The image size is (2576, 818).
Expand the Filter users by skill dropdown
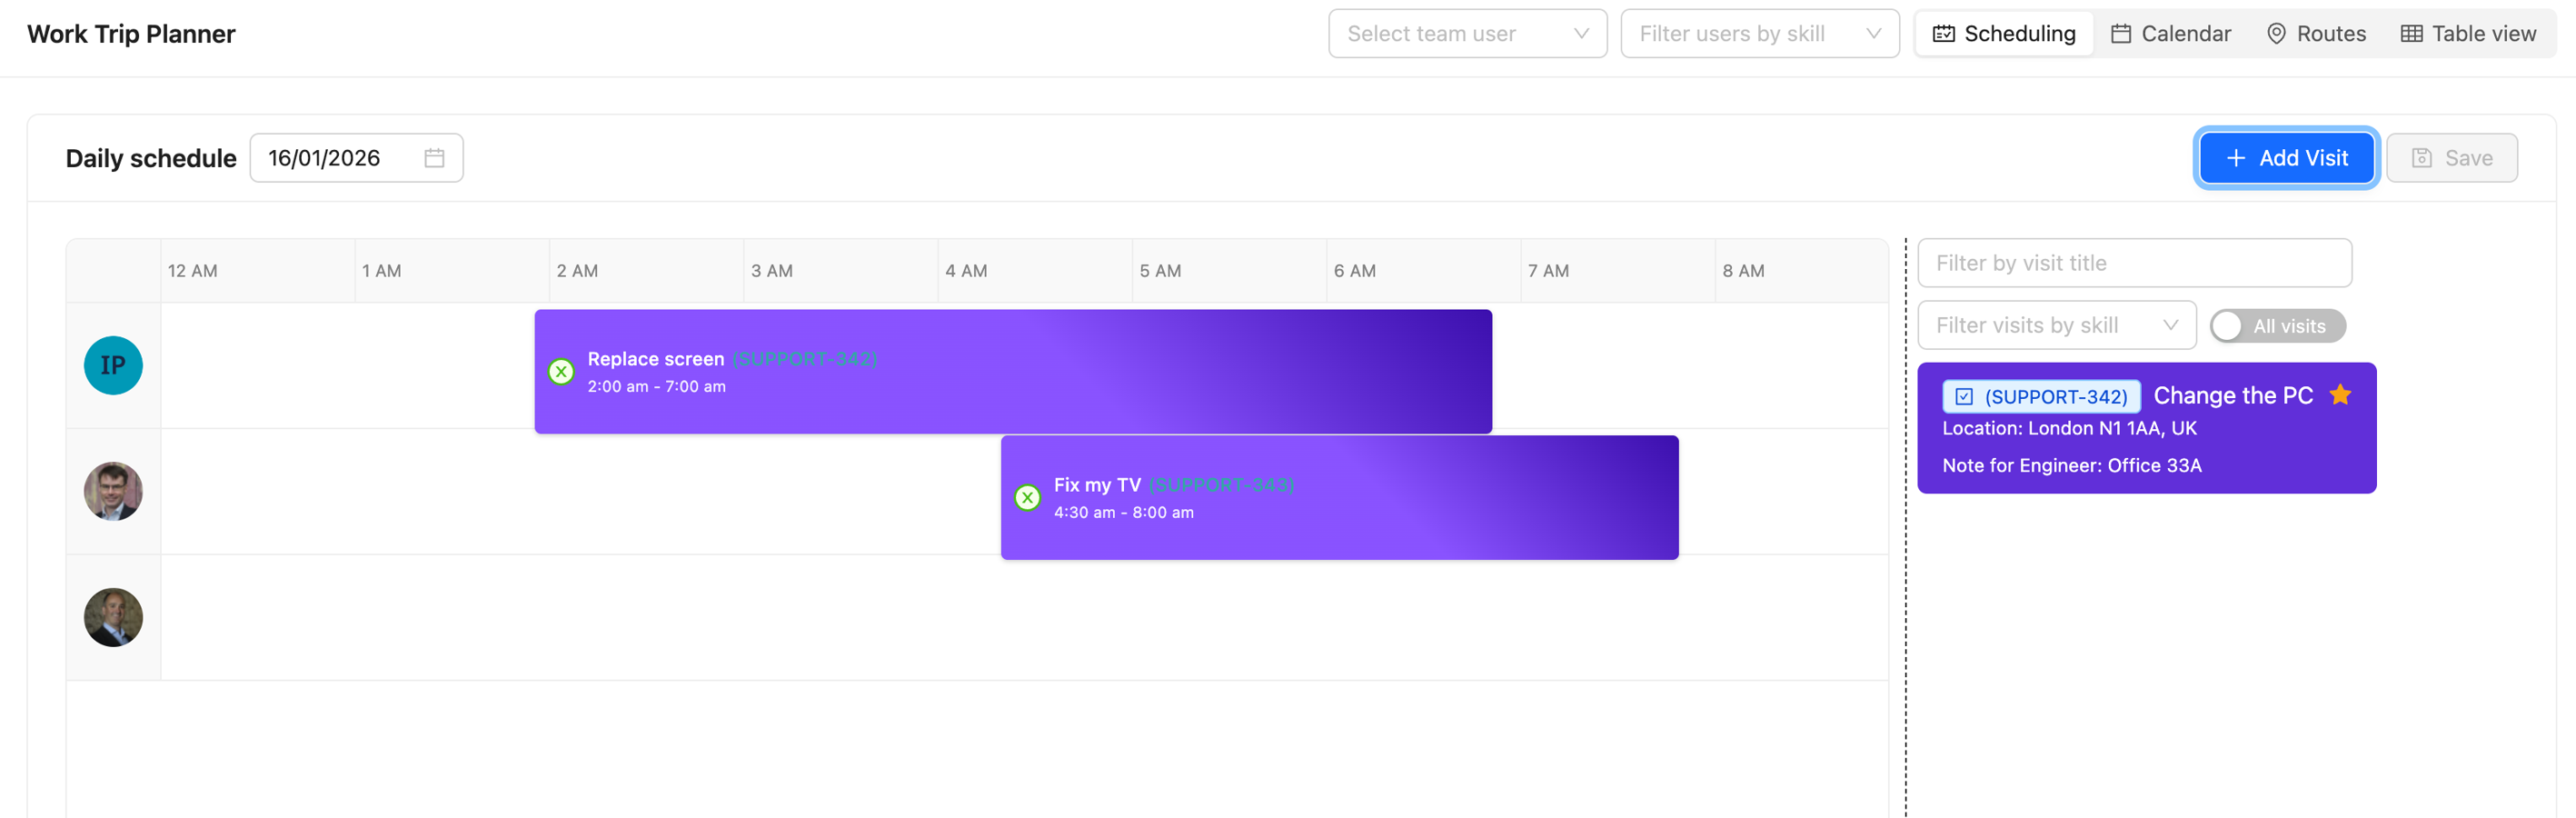point(1759,34)
